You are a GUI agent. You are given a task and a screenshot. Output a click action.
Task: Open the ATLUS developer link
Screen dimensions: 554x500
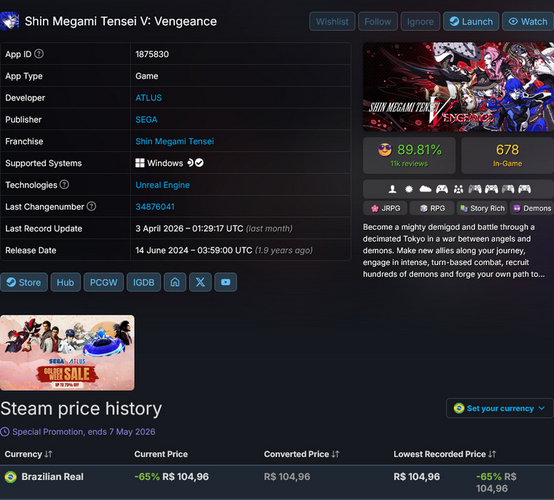point(148,98)
